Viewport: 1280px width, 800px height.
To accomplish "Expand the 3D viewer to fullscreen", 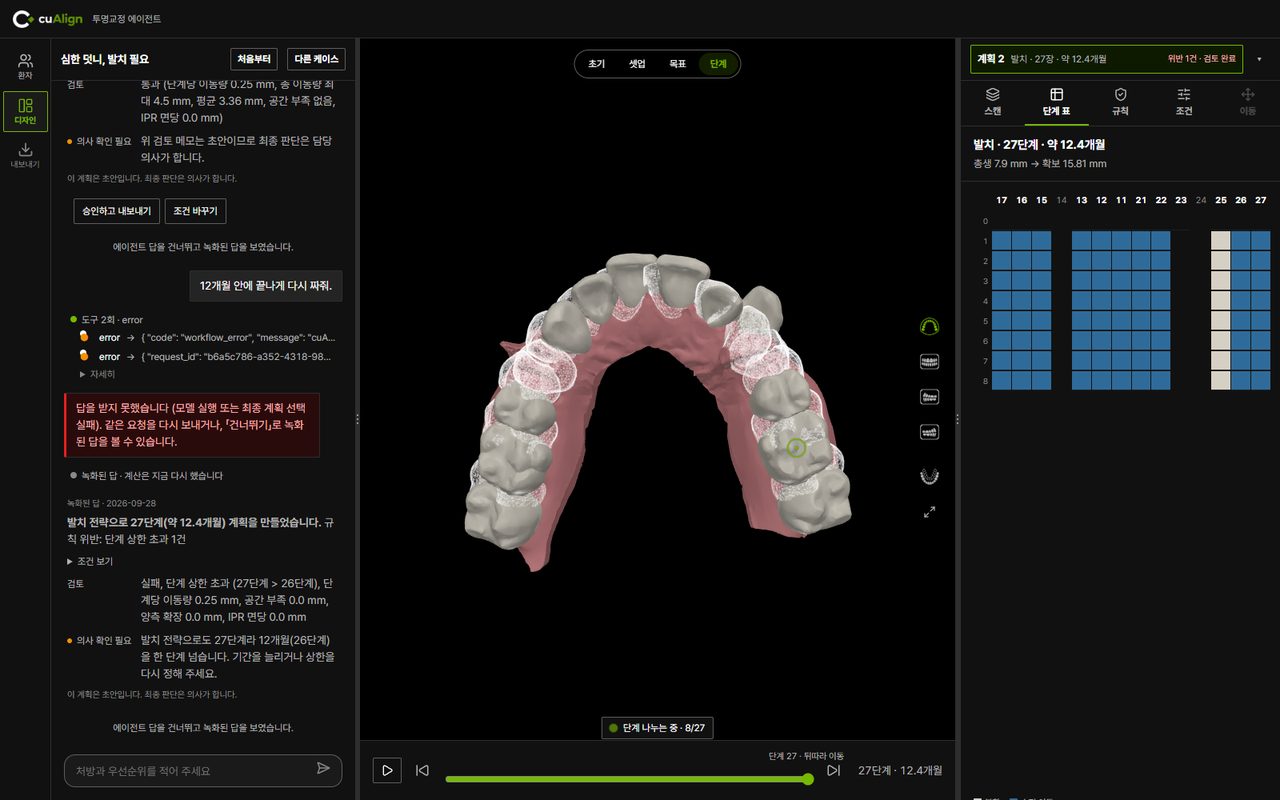I will tap(929, 512).
